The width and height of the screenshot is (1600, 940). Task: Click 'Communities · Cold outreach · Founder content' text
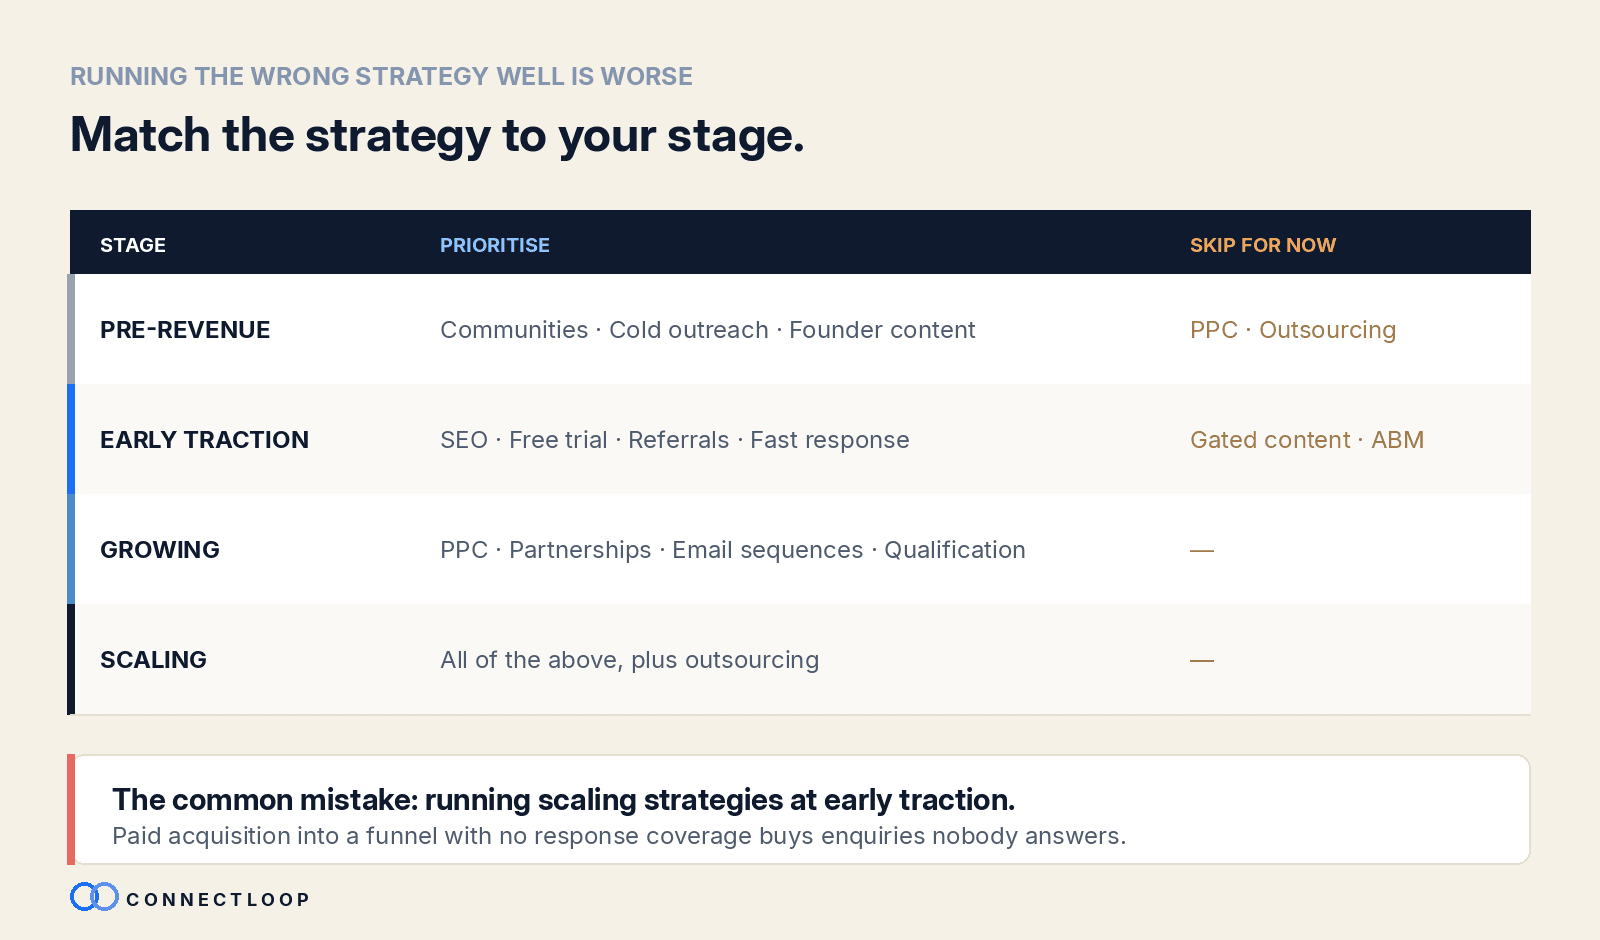click(x=708, y=330)
